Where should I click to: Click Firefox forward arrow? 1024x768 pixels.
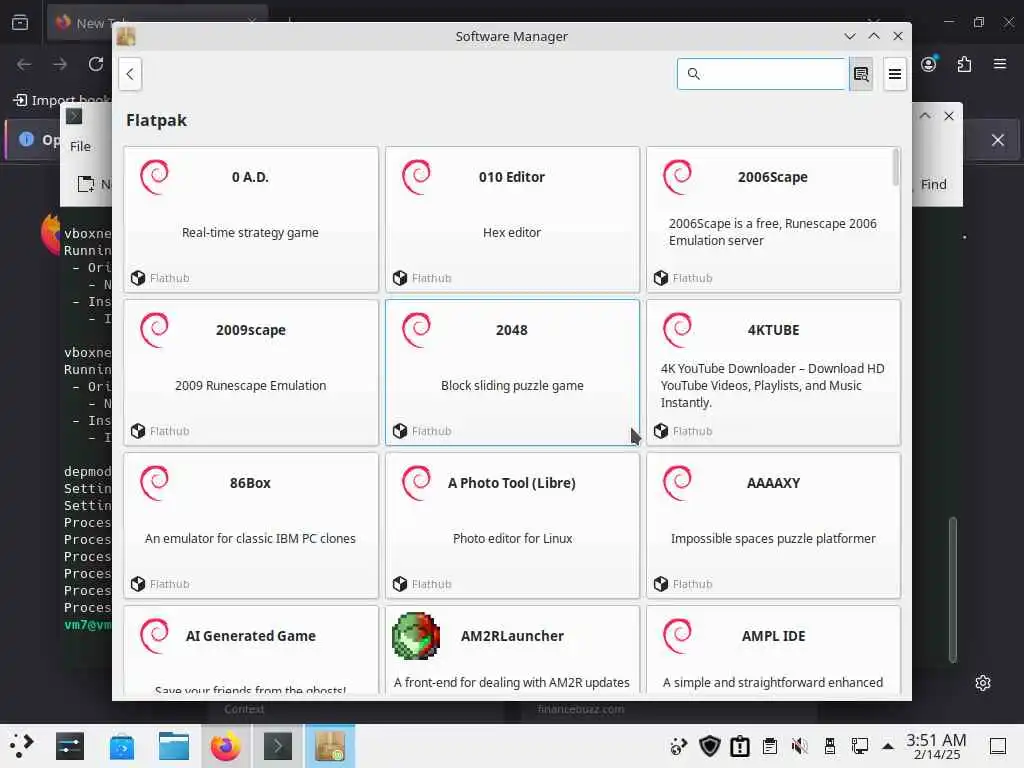point(60,64)
